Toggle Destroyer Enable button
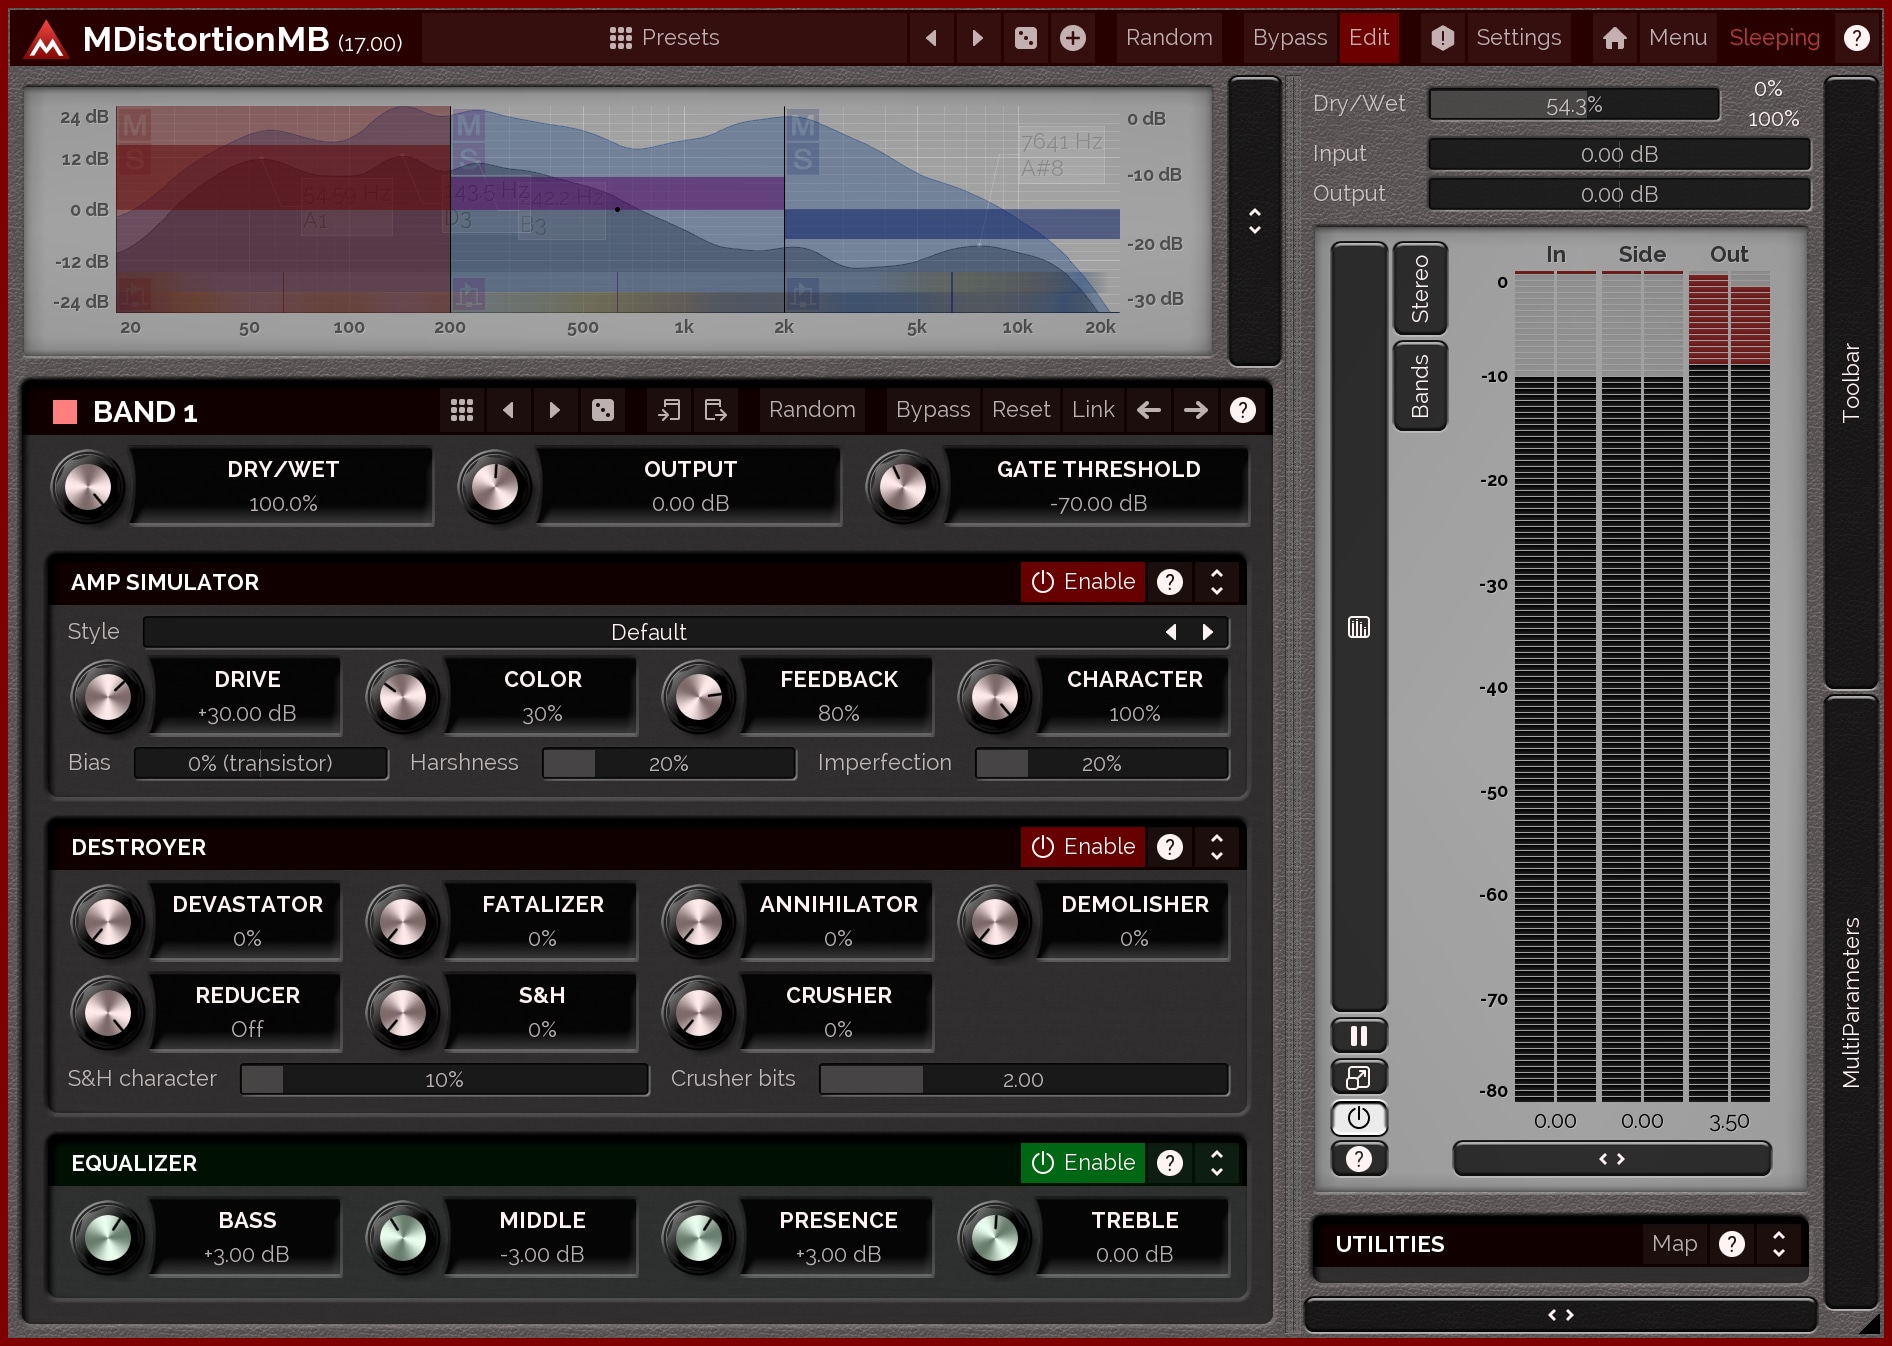Screen dimensions: 1892x1346 click(1083, 847)
